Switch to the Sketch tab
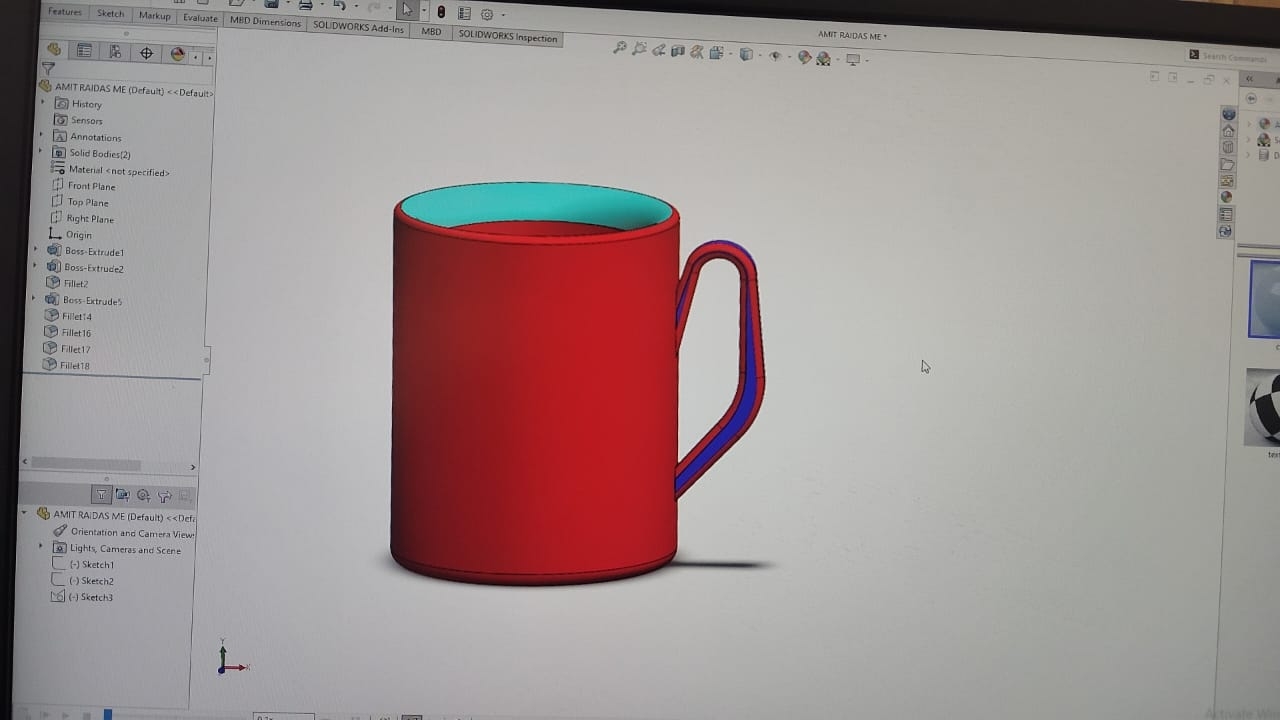The height and width of the screenshot is (720, 1280). pyautogui.click(x=110, y=14)
